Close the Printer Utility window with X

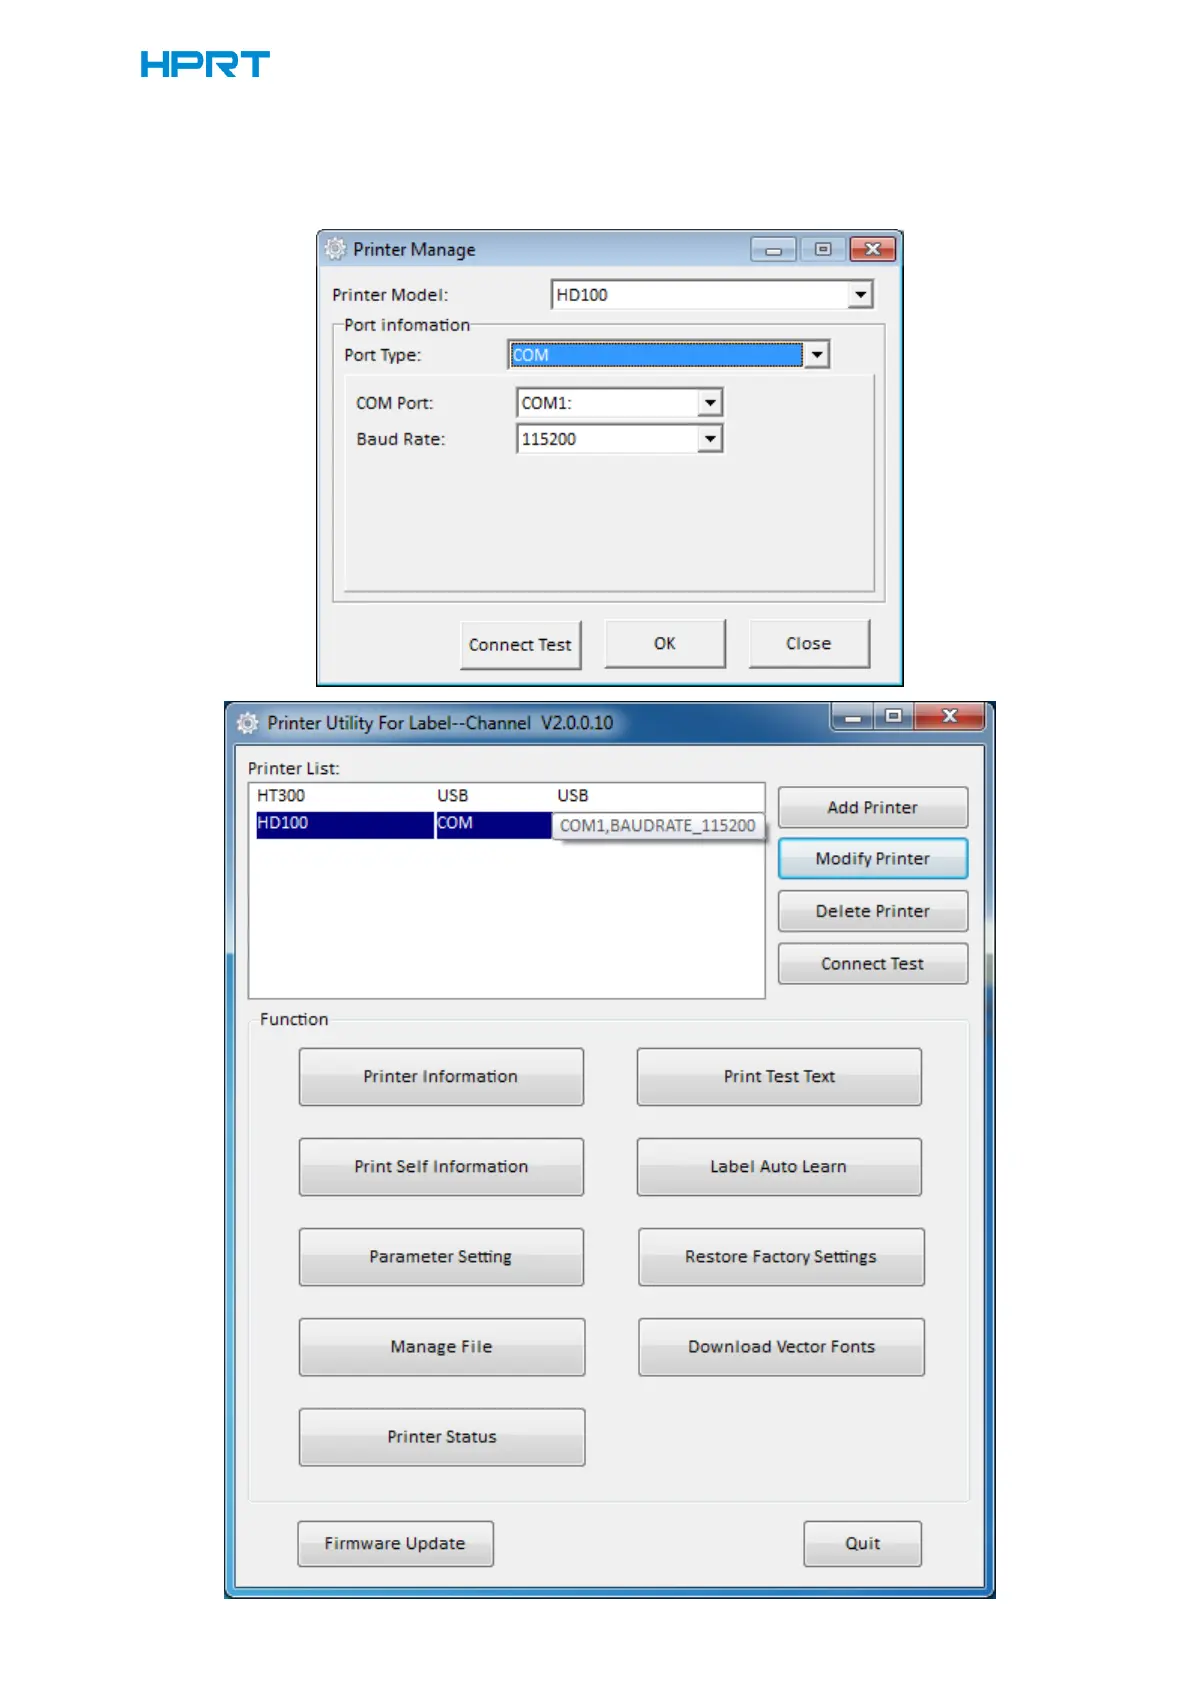coord(950,716)
